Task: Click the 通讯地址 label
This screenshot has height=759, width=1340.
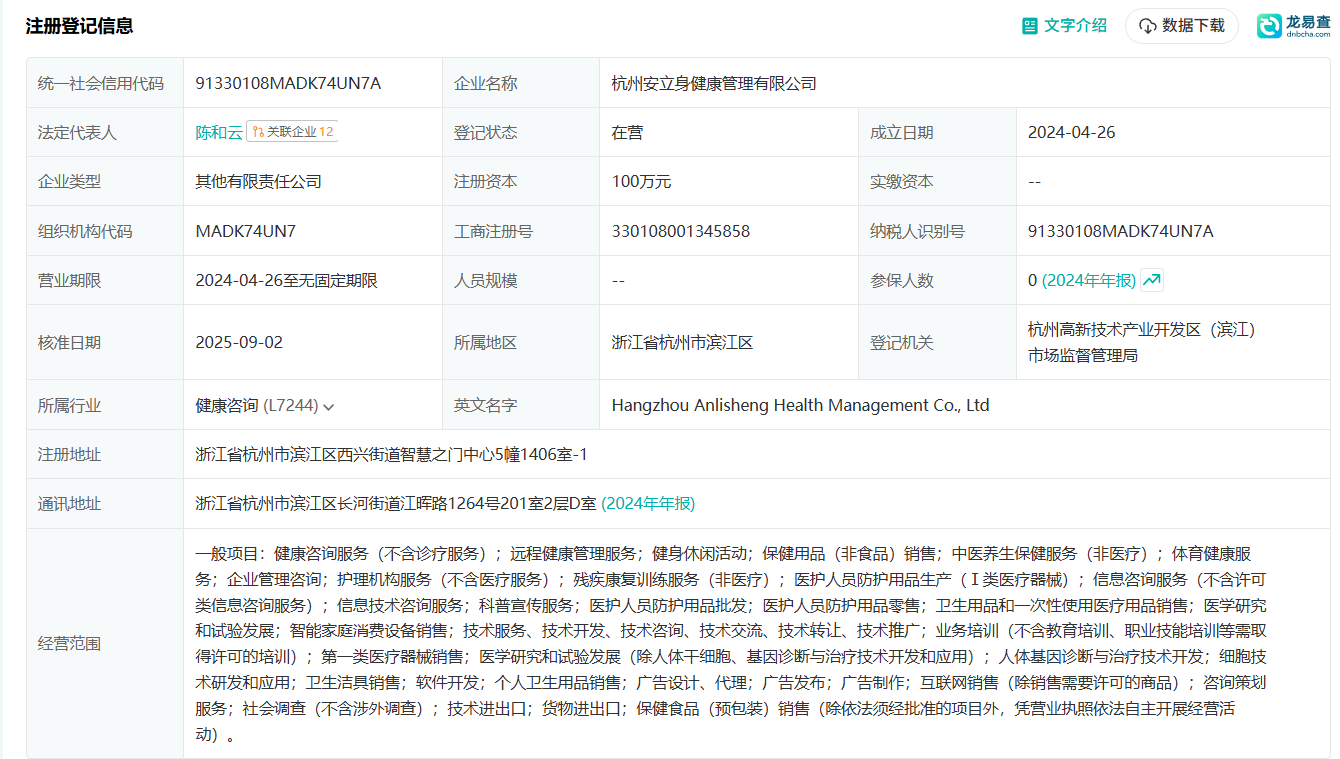Action: (x=69, y=504)
